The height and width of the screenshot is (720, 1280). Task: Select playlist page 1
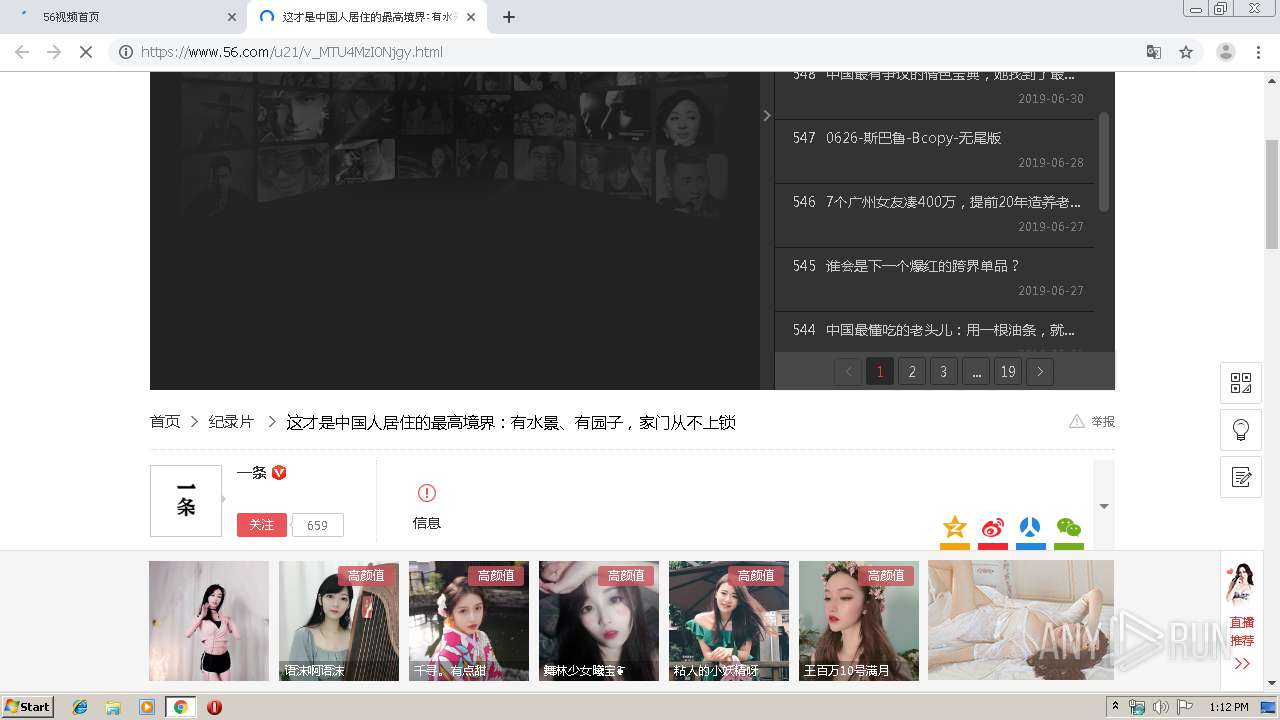[880, 372]
